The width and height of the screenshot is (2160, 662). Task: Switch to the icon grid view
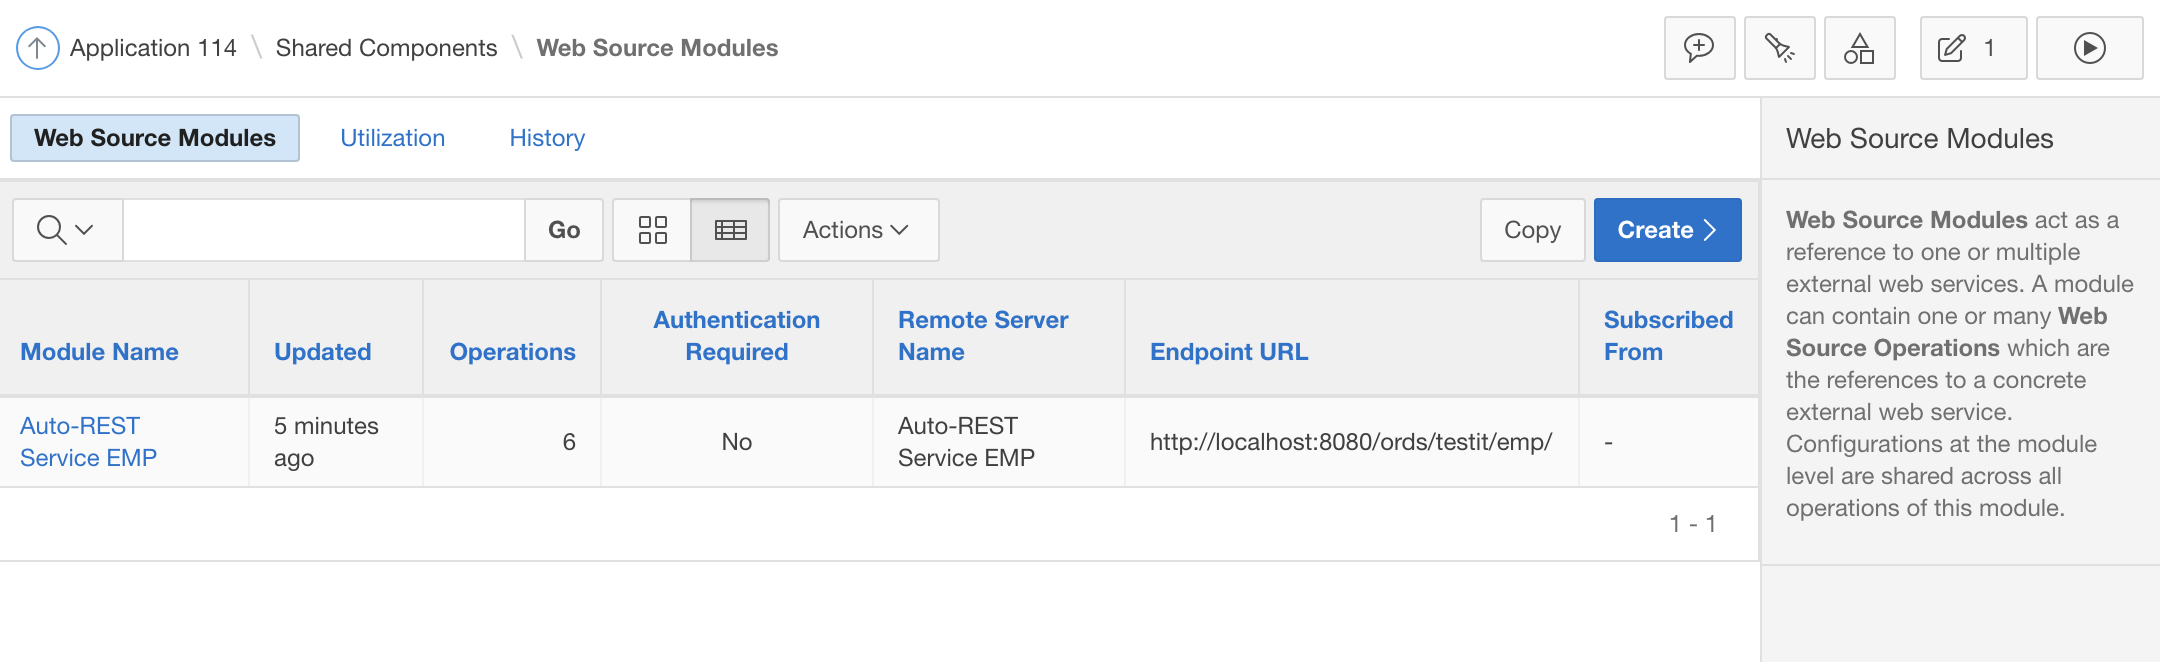coord(652,230)
